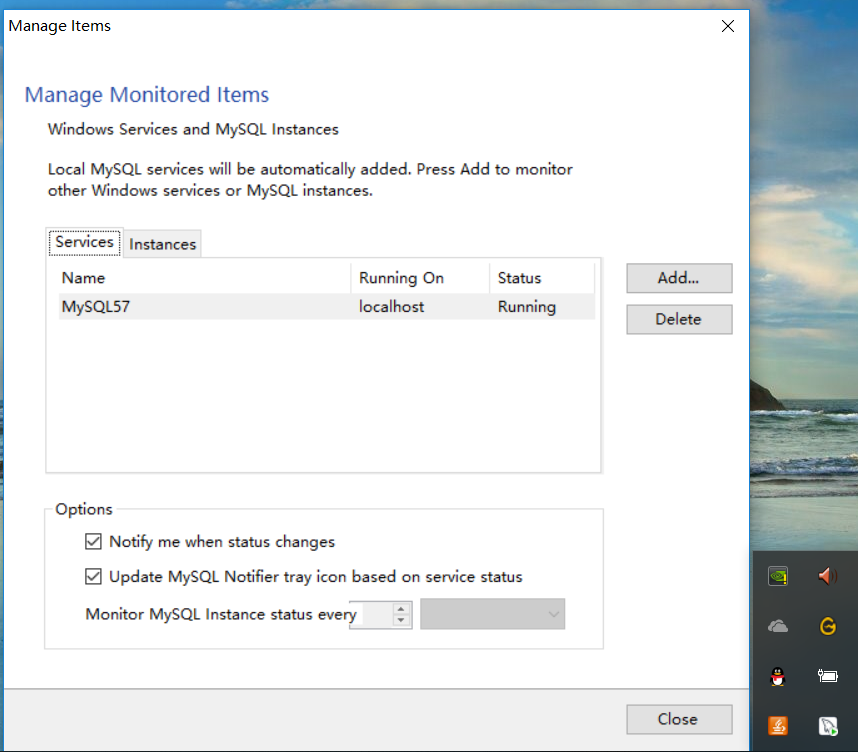
Task: Click the Monitor MySQL Instance status every label
Action: 221,615
